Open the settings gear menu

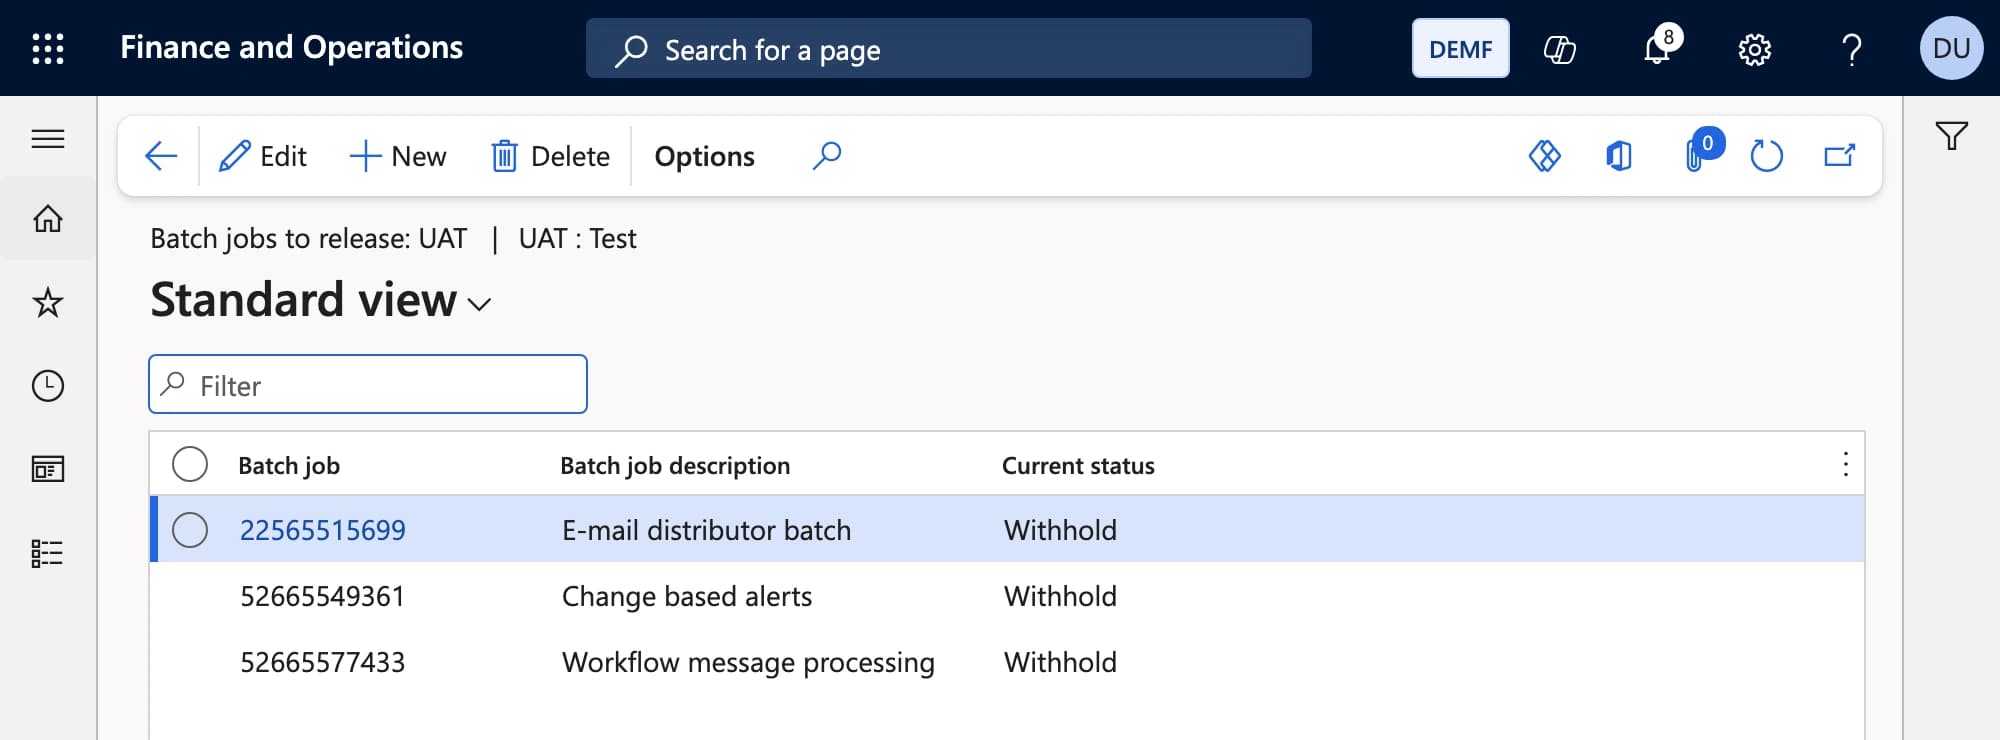[1754, 49]
